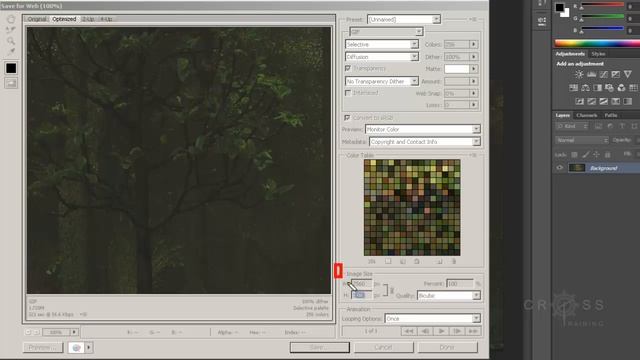Add Color Balance scales icon
This screenshot has width=640, height=360.
585,88
